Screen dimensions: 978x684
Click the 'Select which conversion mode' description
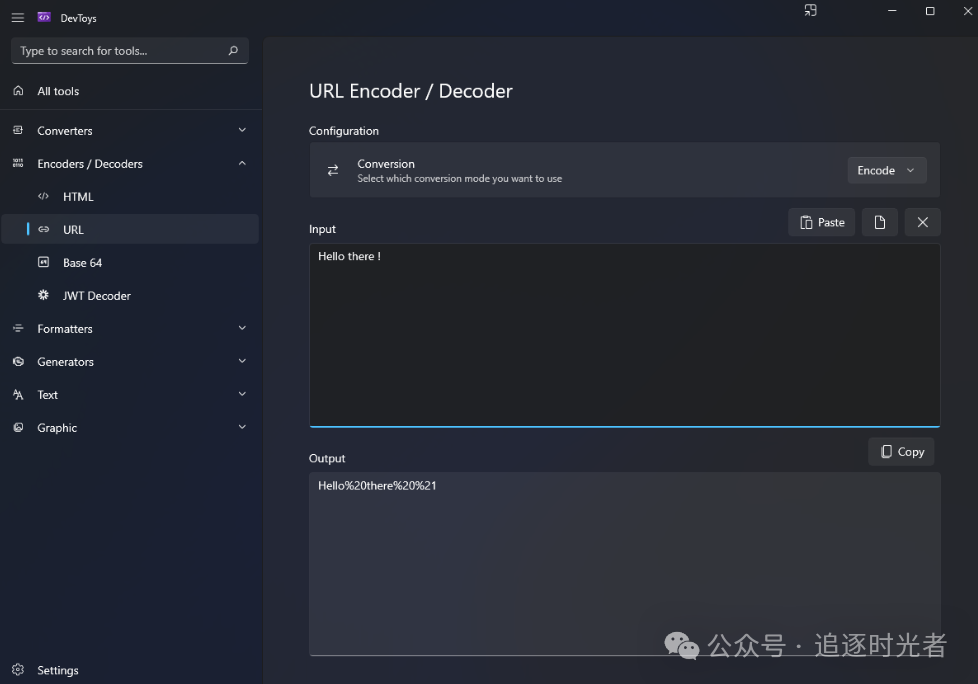[x=460, y=178]
